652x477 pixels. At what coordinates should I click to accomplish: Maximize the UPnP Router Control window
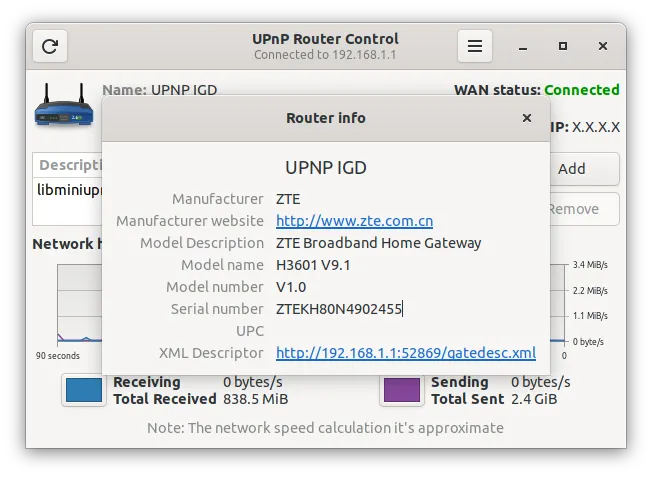click(563, 46)
